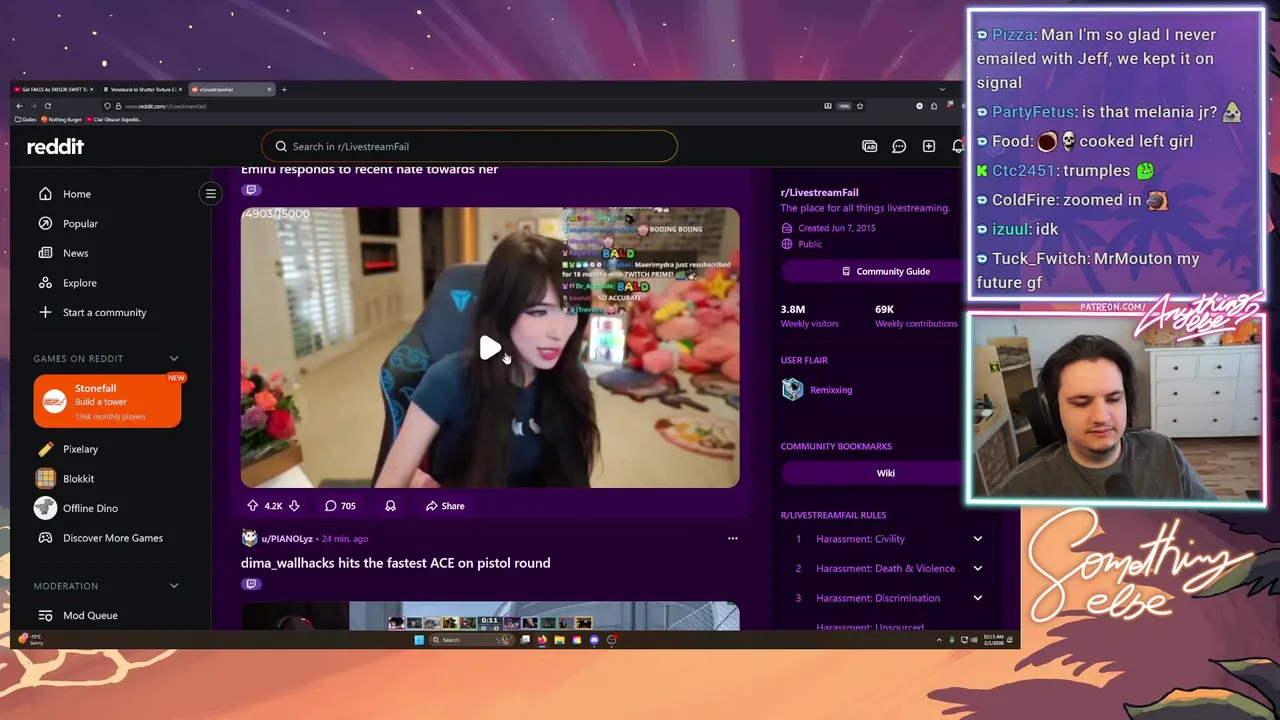The width and height of the screenshot is (1280, 720).
Task: Click the create post plus icon
Action: click(x=929, y=146)
